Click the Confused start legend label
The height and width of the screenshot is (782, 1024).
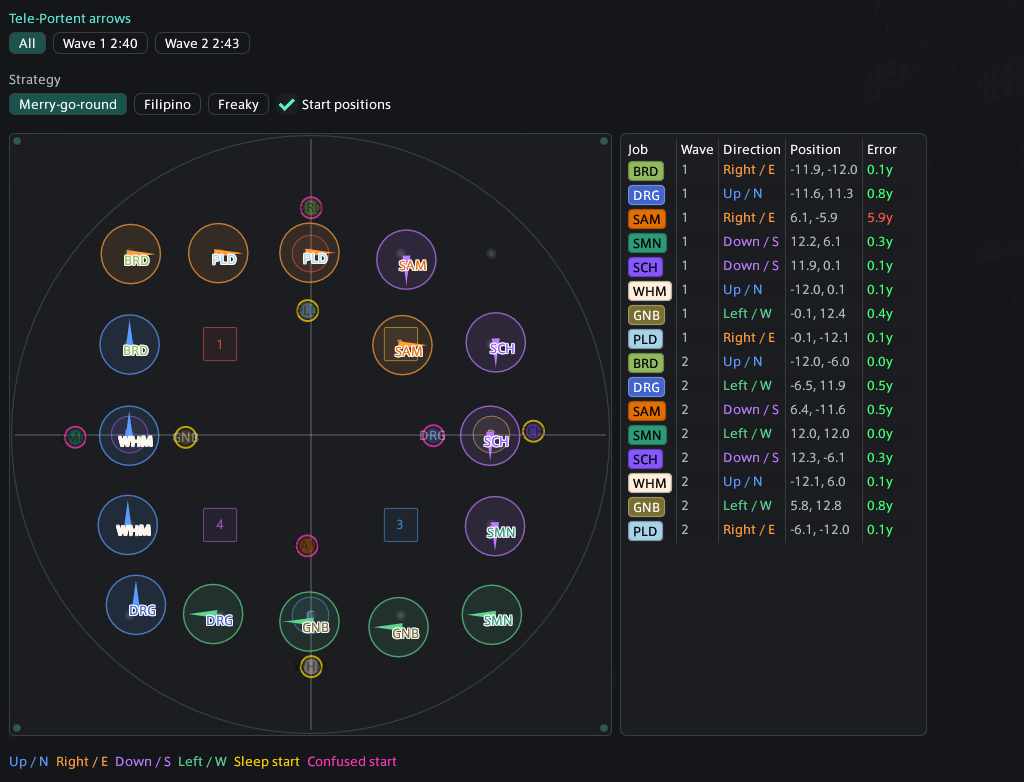pyautogui.click(x=352, y=762)
